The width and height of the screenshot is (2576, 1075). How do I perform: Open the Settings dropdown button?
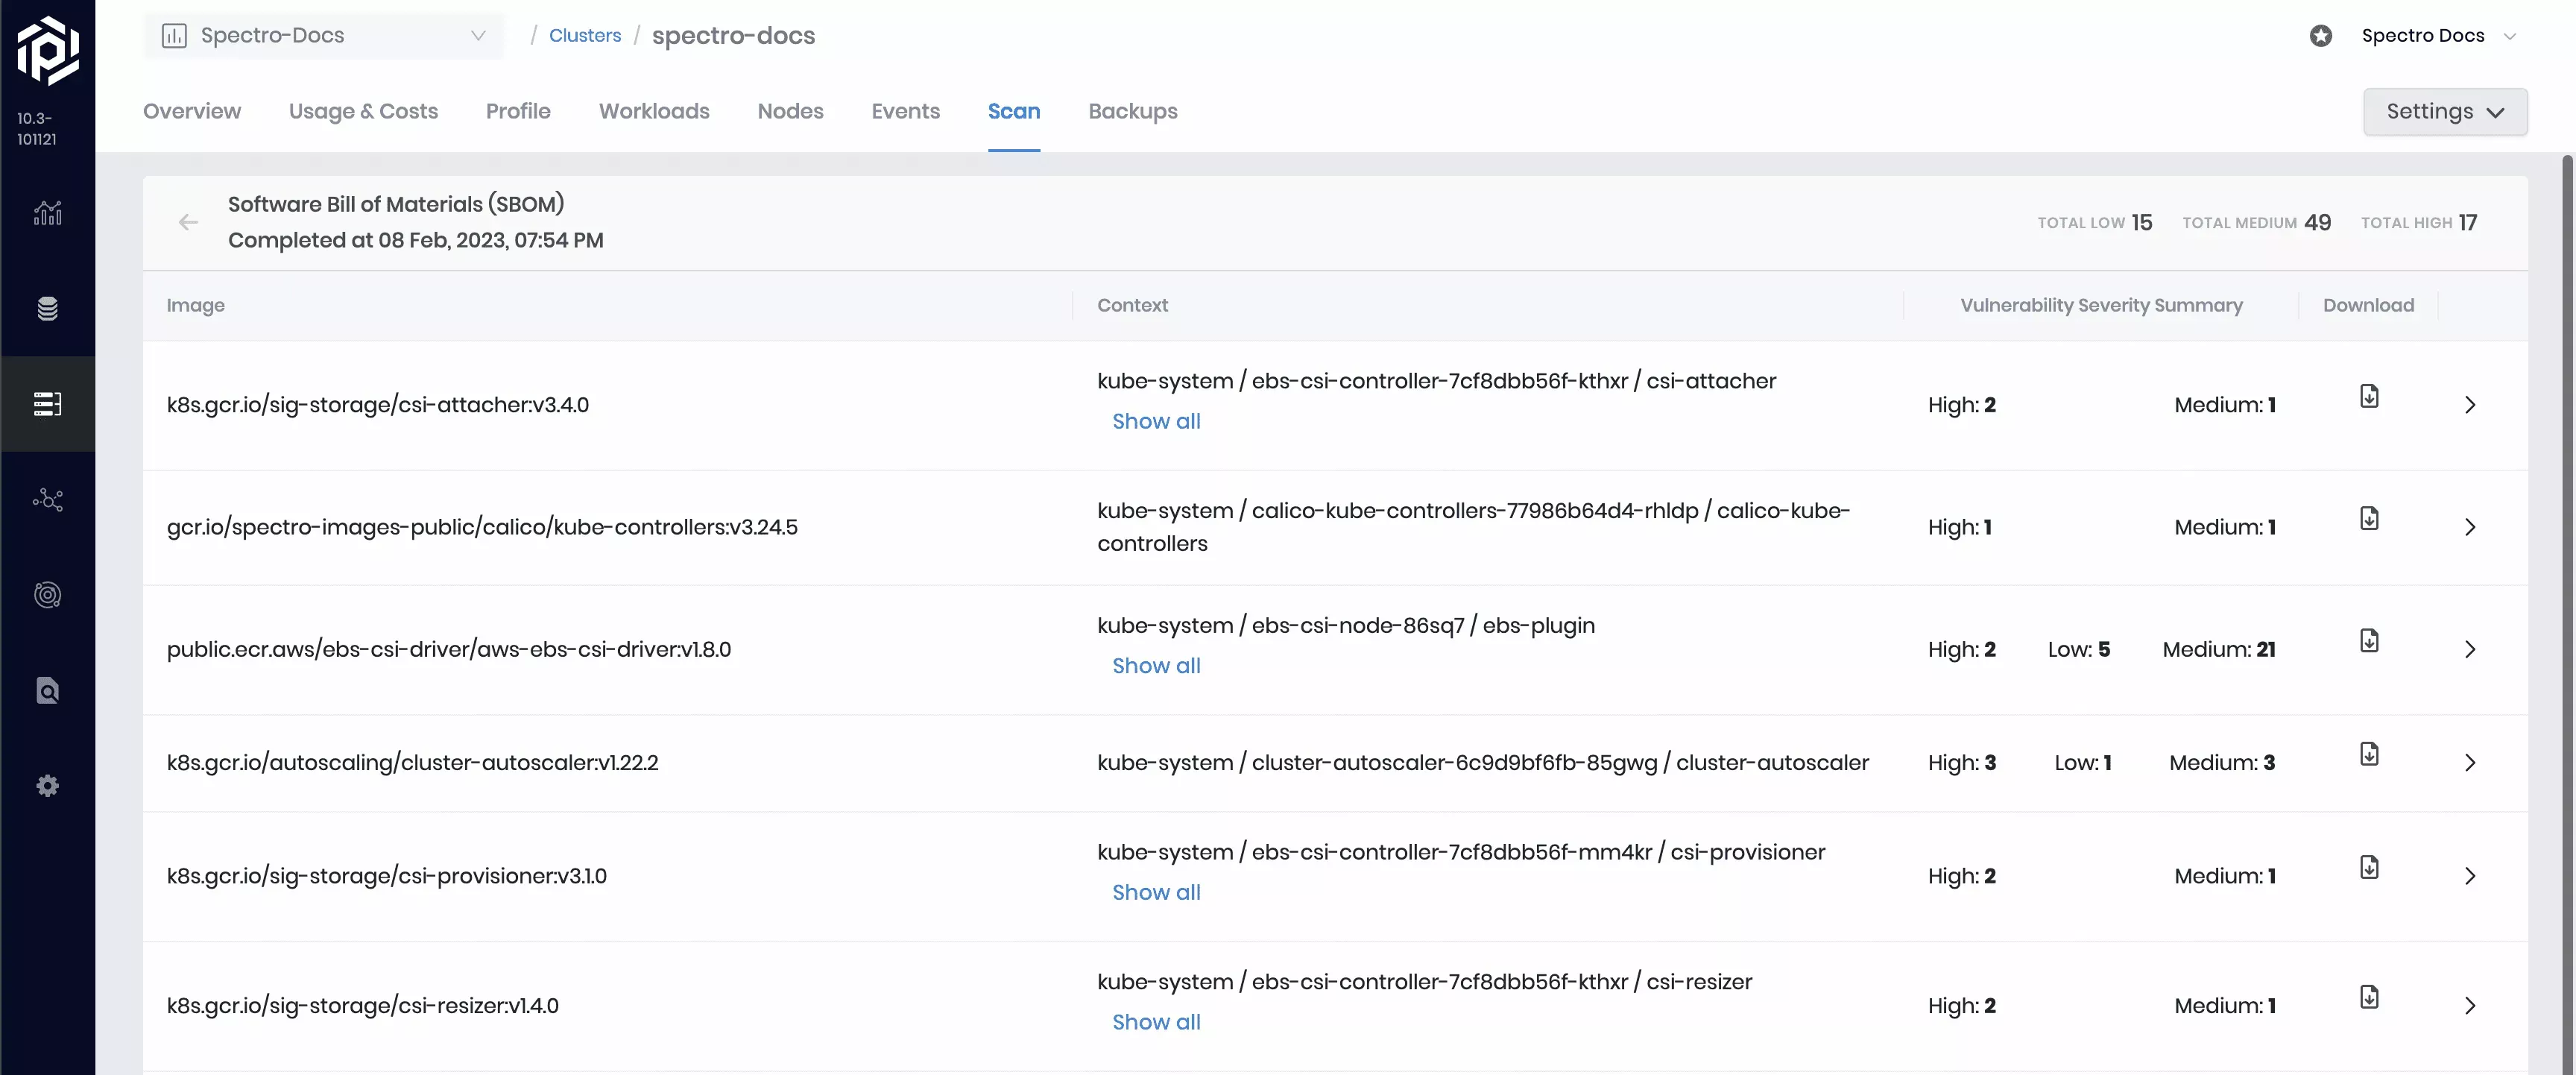click(2444, 111)
